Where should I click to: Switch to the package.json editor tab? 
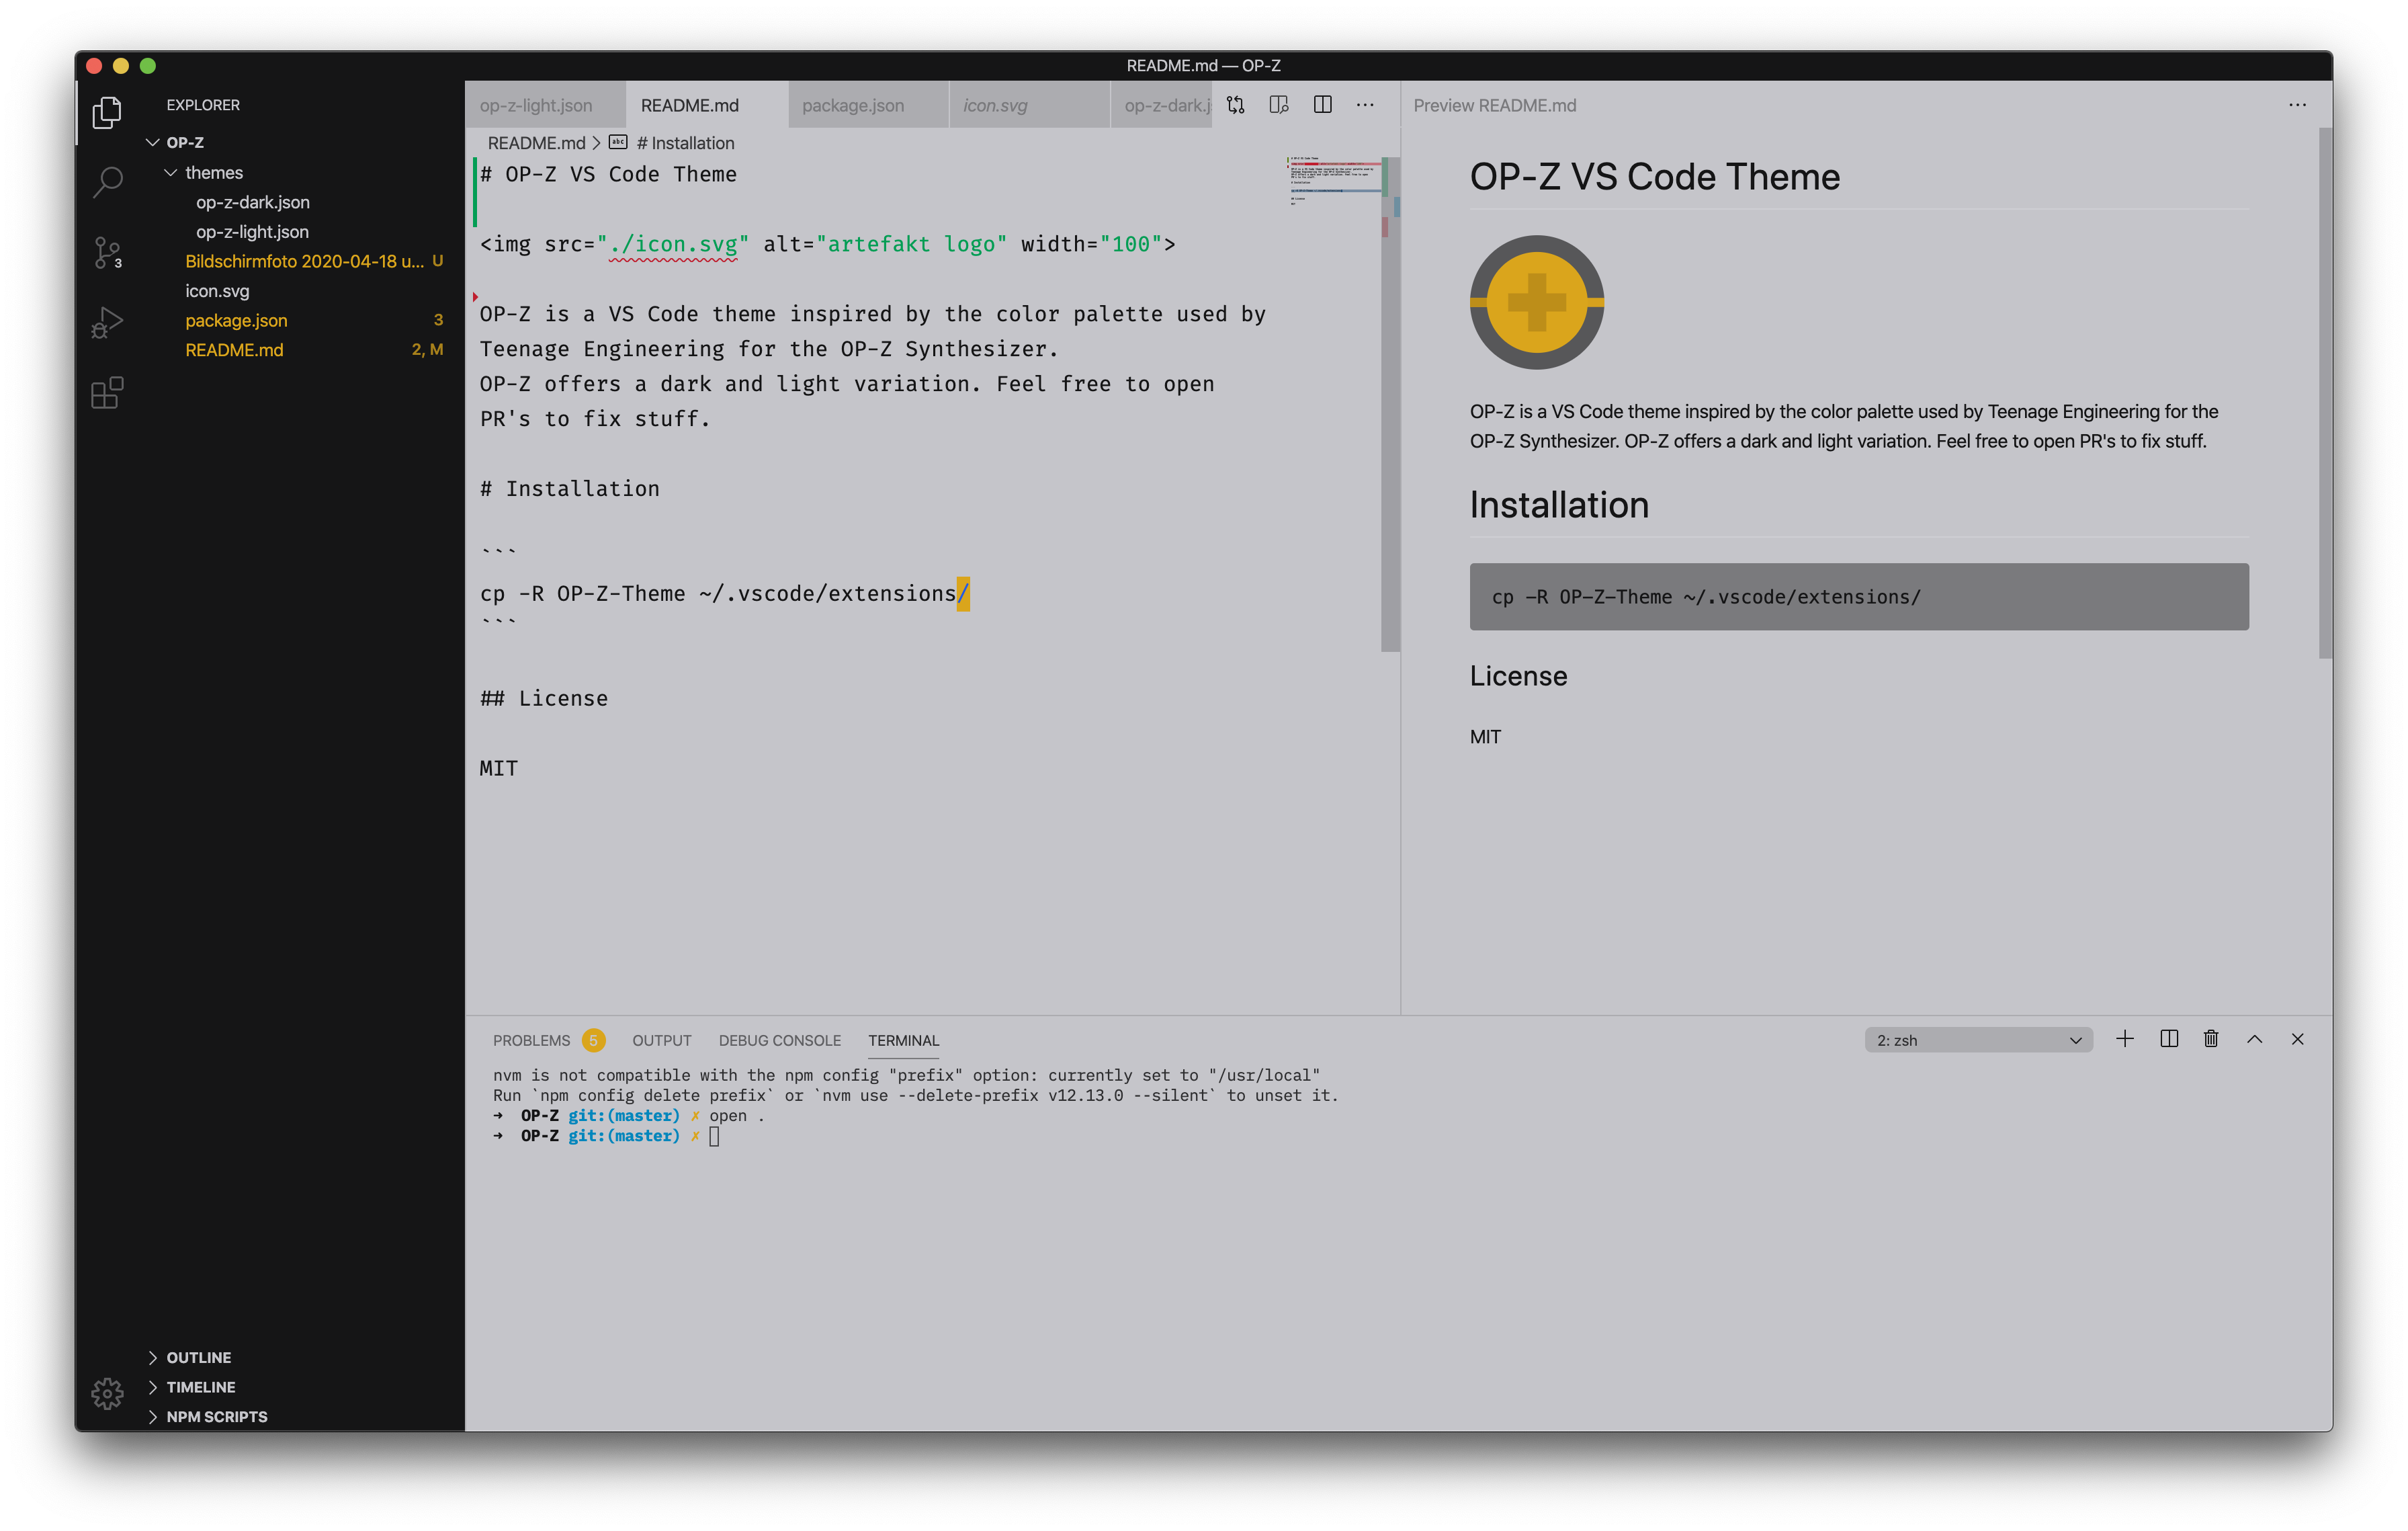click(853, 105)
